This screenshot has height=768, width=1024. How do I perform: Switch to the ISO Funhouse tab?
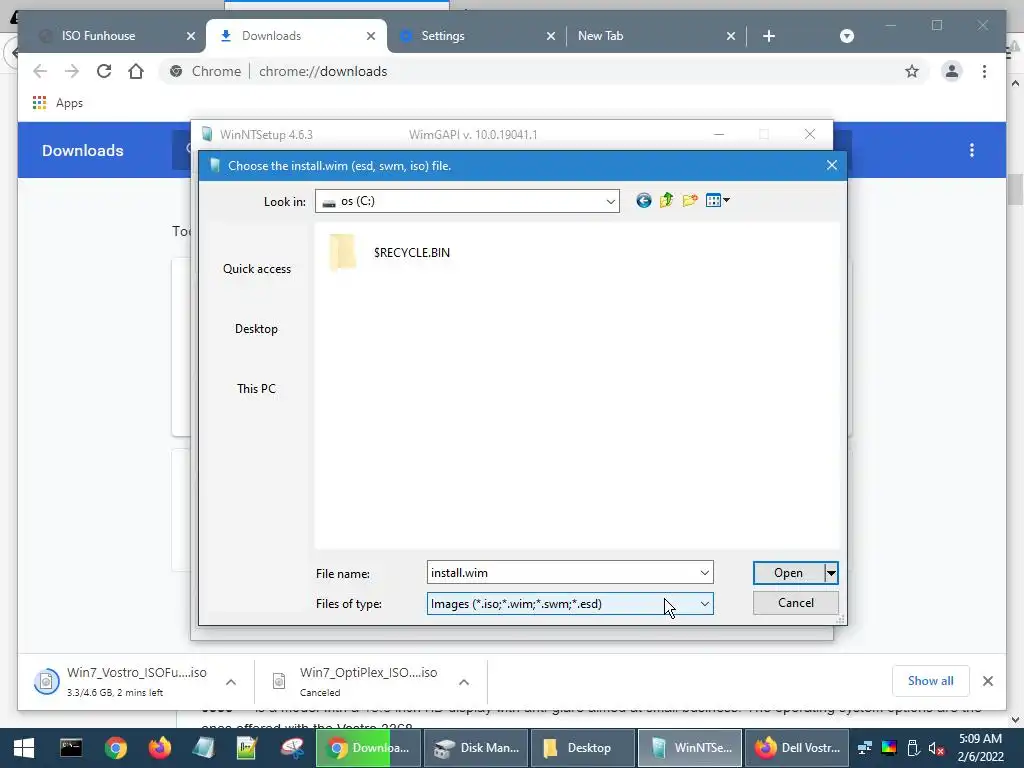(x=98, y=36)
